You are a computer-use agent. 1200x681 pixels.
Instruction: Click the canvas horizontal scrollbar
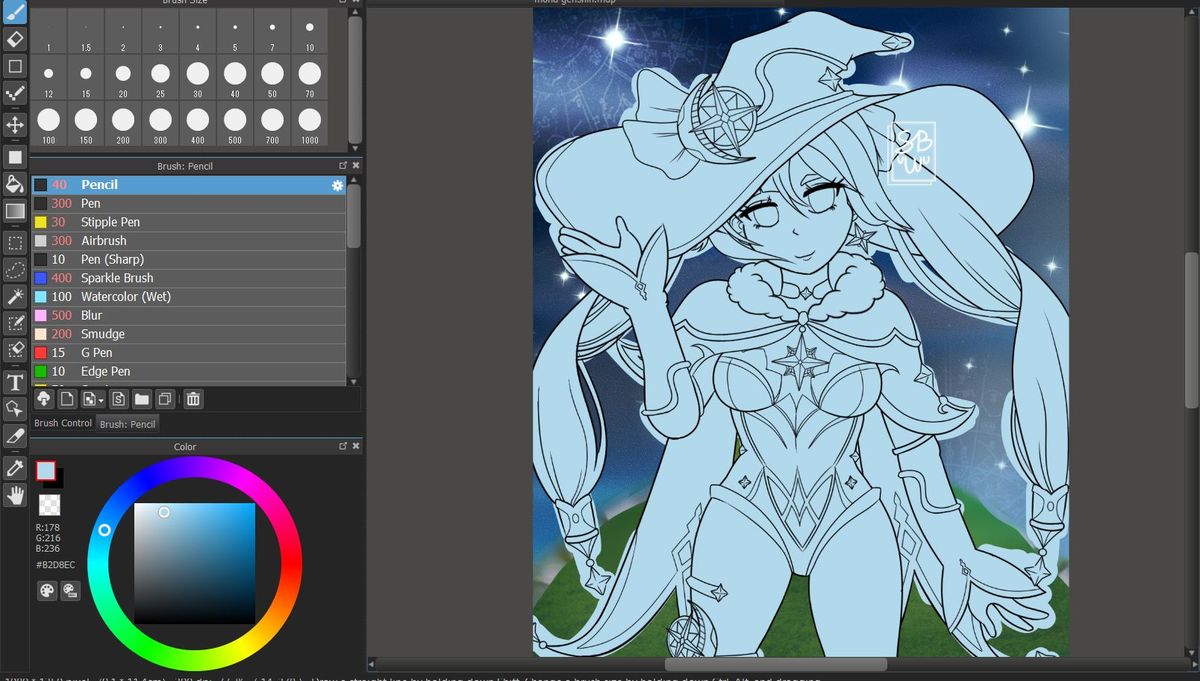point(775,664)
